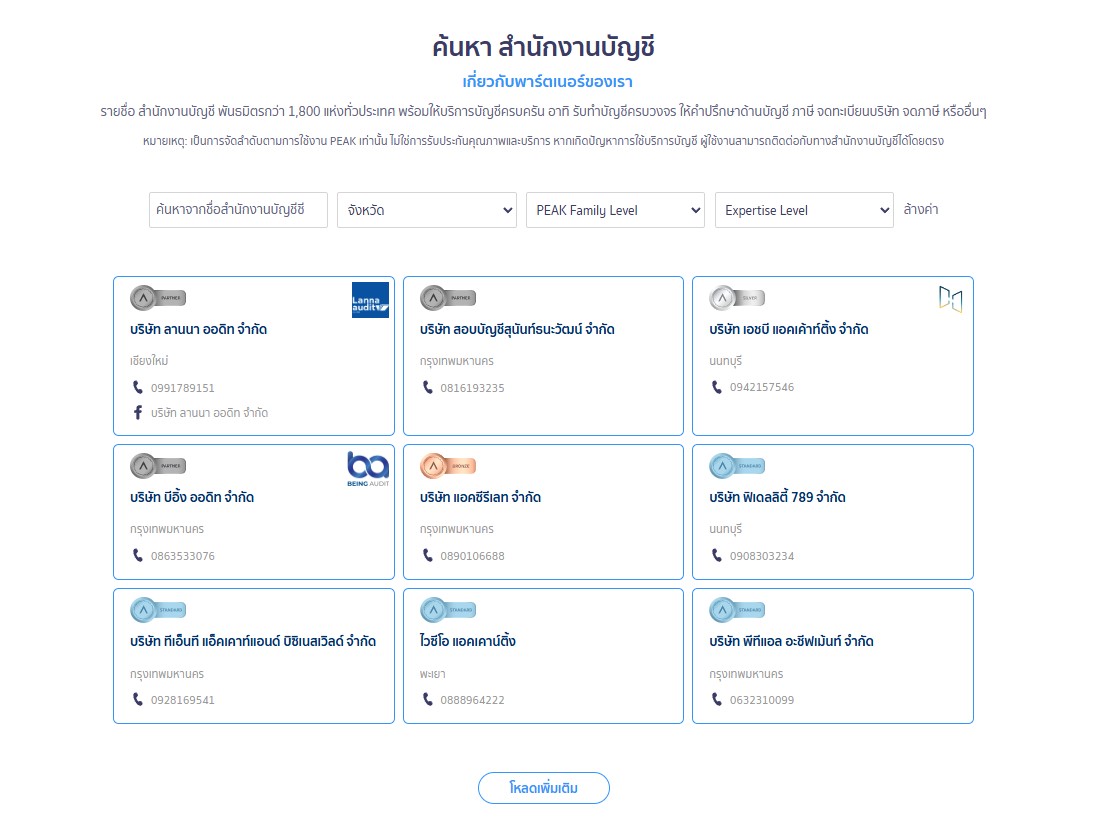Click phone number 0888964222
This screenshot has width=1118, height=834.
coord(472,700)
